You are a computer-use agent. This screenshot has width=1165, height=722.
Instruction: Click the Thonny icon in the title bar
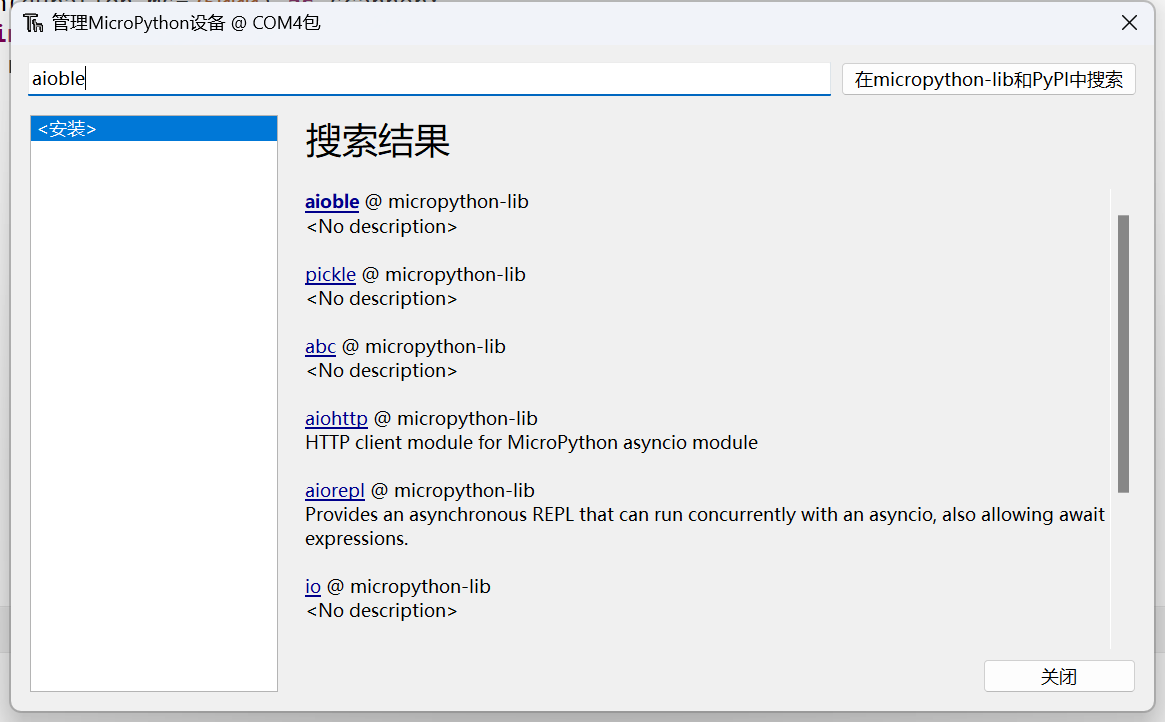point(33,23)
